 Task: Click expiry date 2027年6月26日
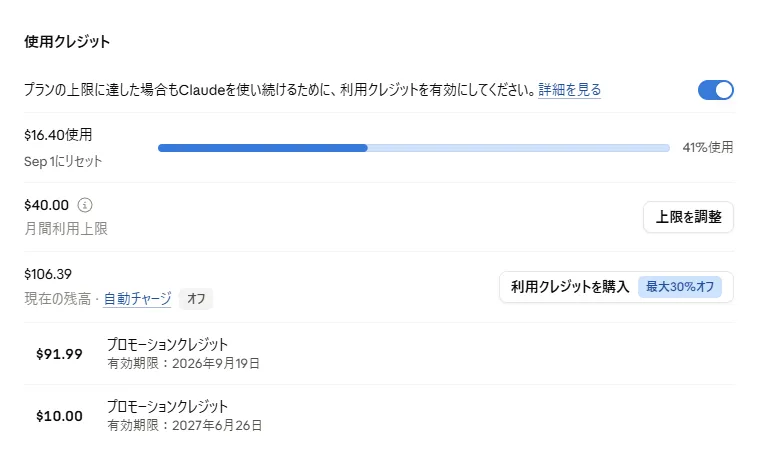coord(217,425)
